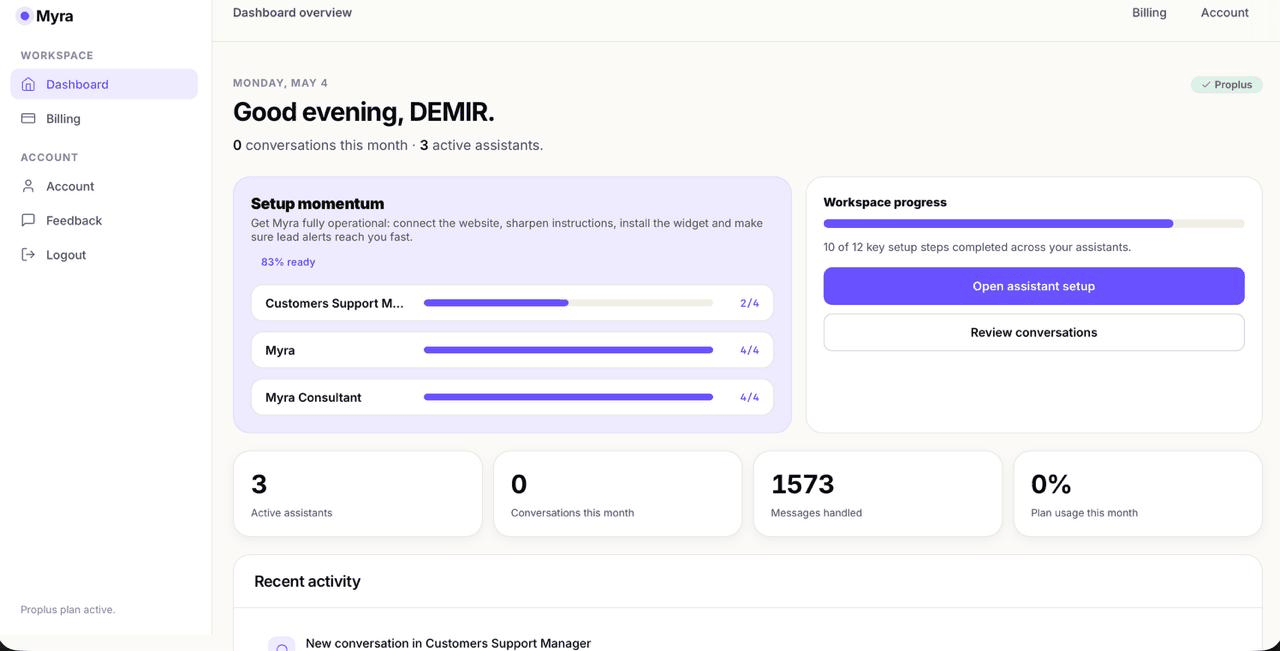Click the 4/4 count in Myra Consultant row

point(749,397)
